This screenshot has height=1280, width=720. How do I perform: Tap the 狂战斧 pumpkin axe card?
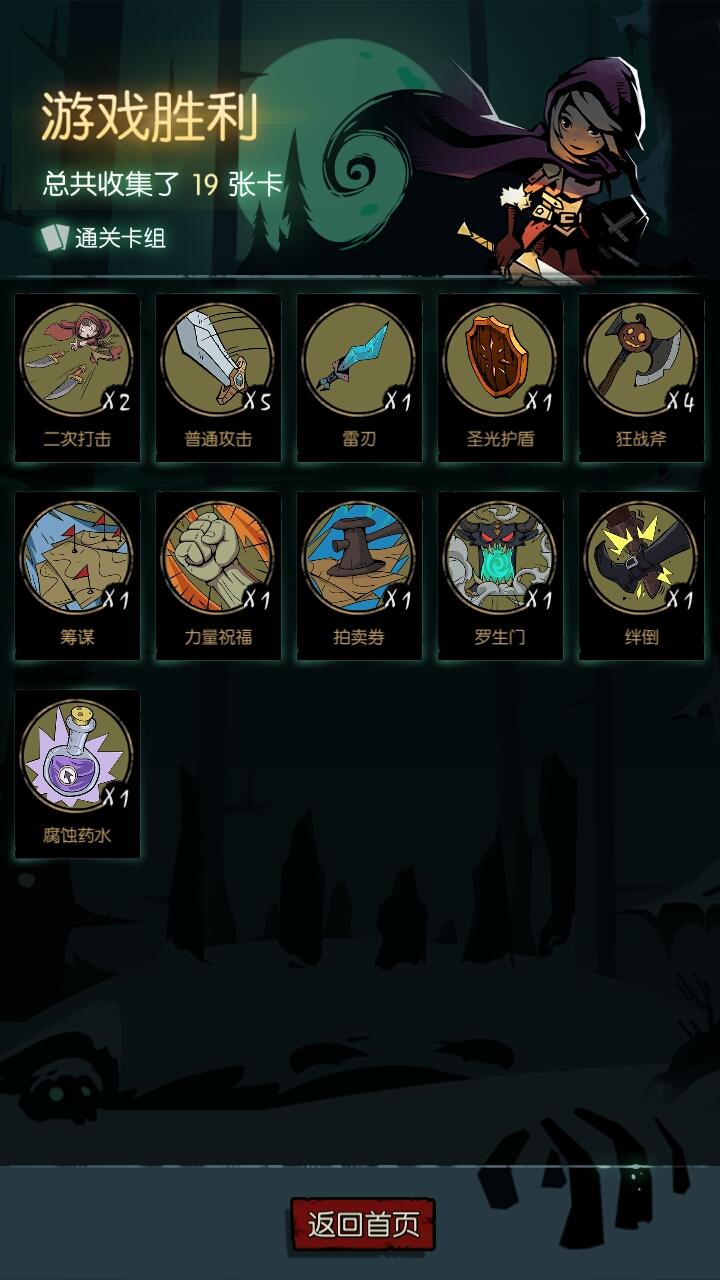click(641, 377)
